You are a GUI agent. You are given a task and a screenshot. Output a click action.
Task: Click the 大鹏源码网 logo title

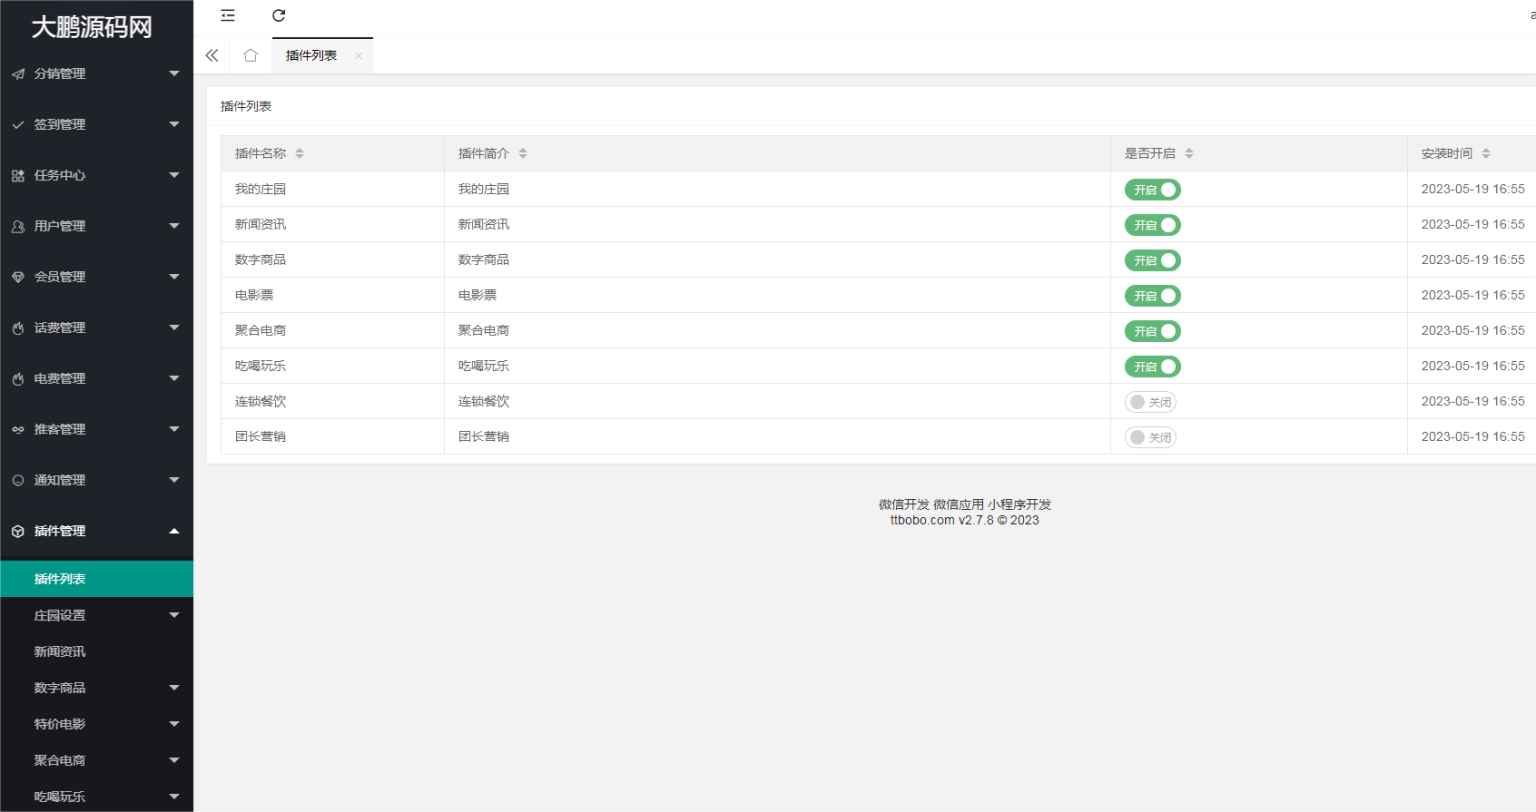point(92,27)
